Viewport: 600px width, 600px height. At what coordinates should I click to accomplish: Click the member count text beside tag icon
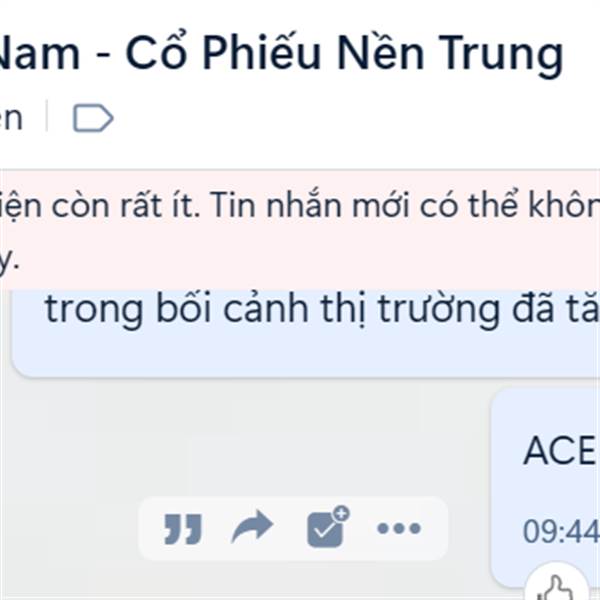point(11,118)
